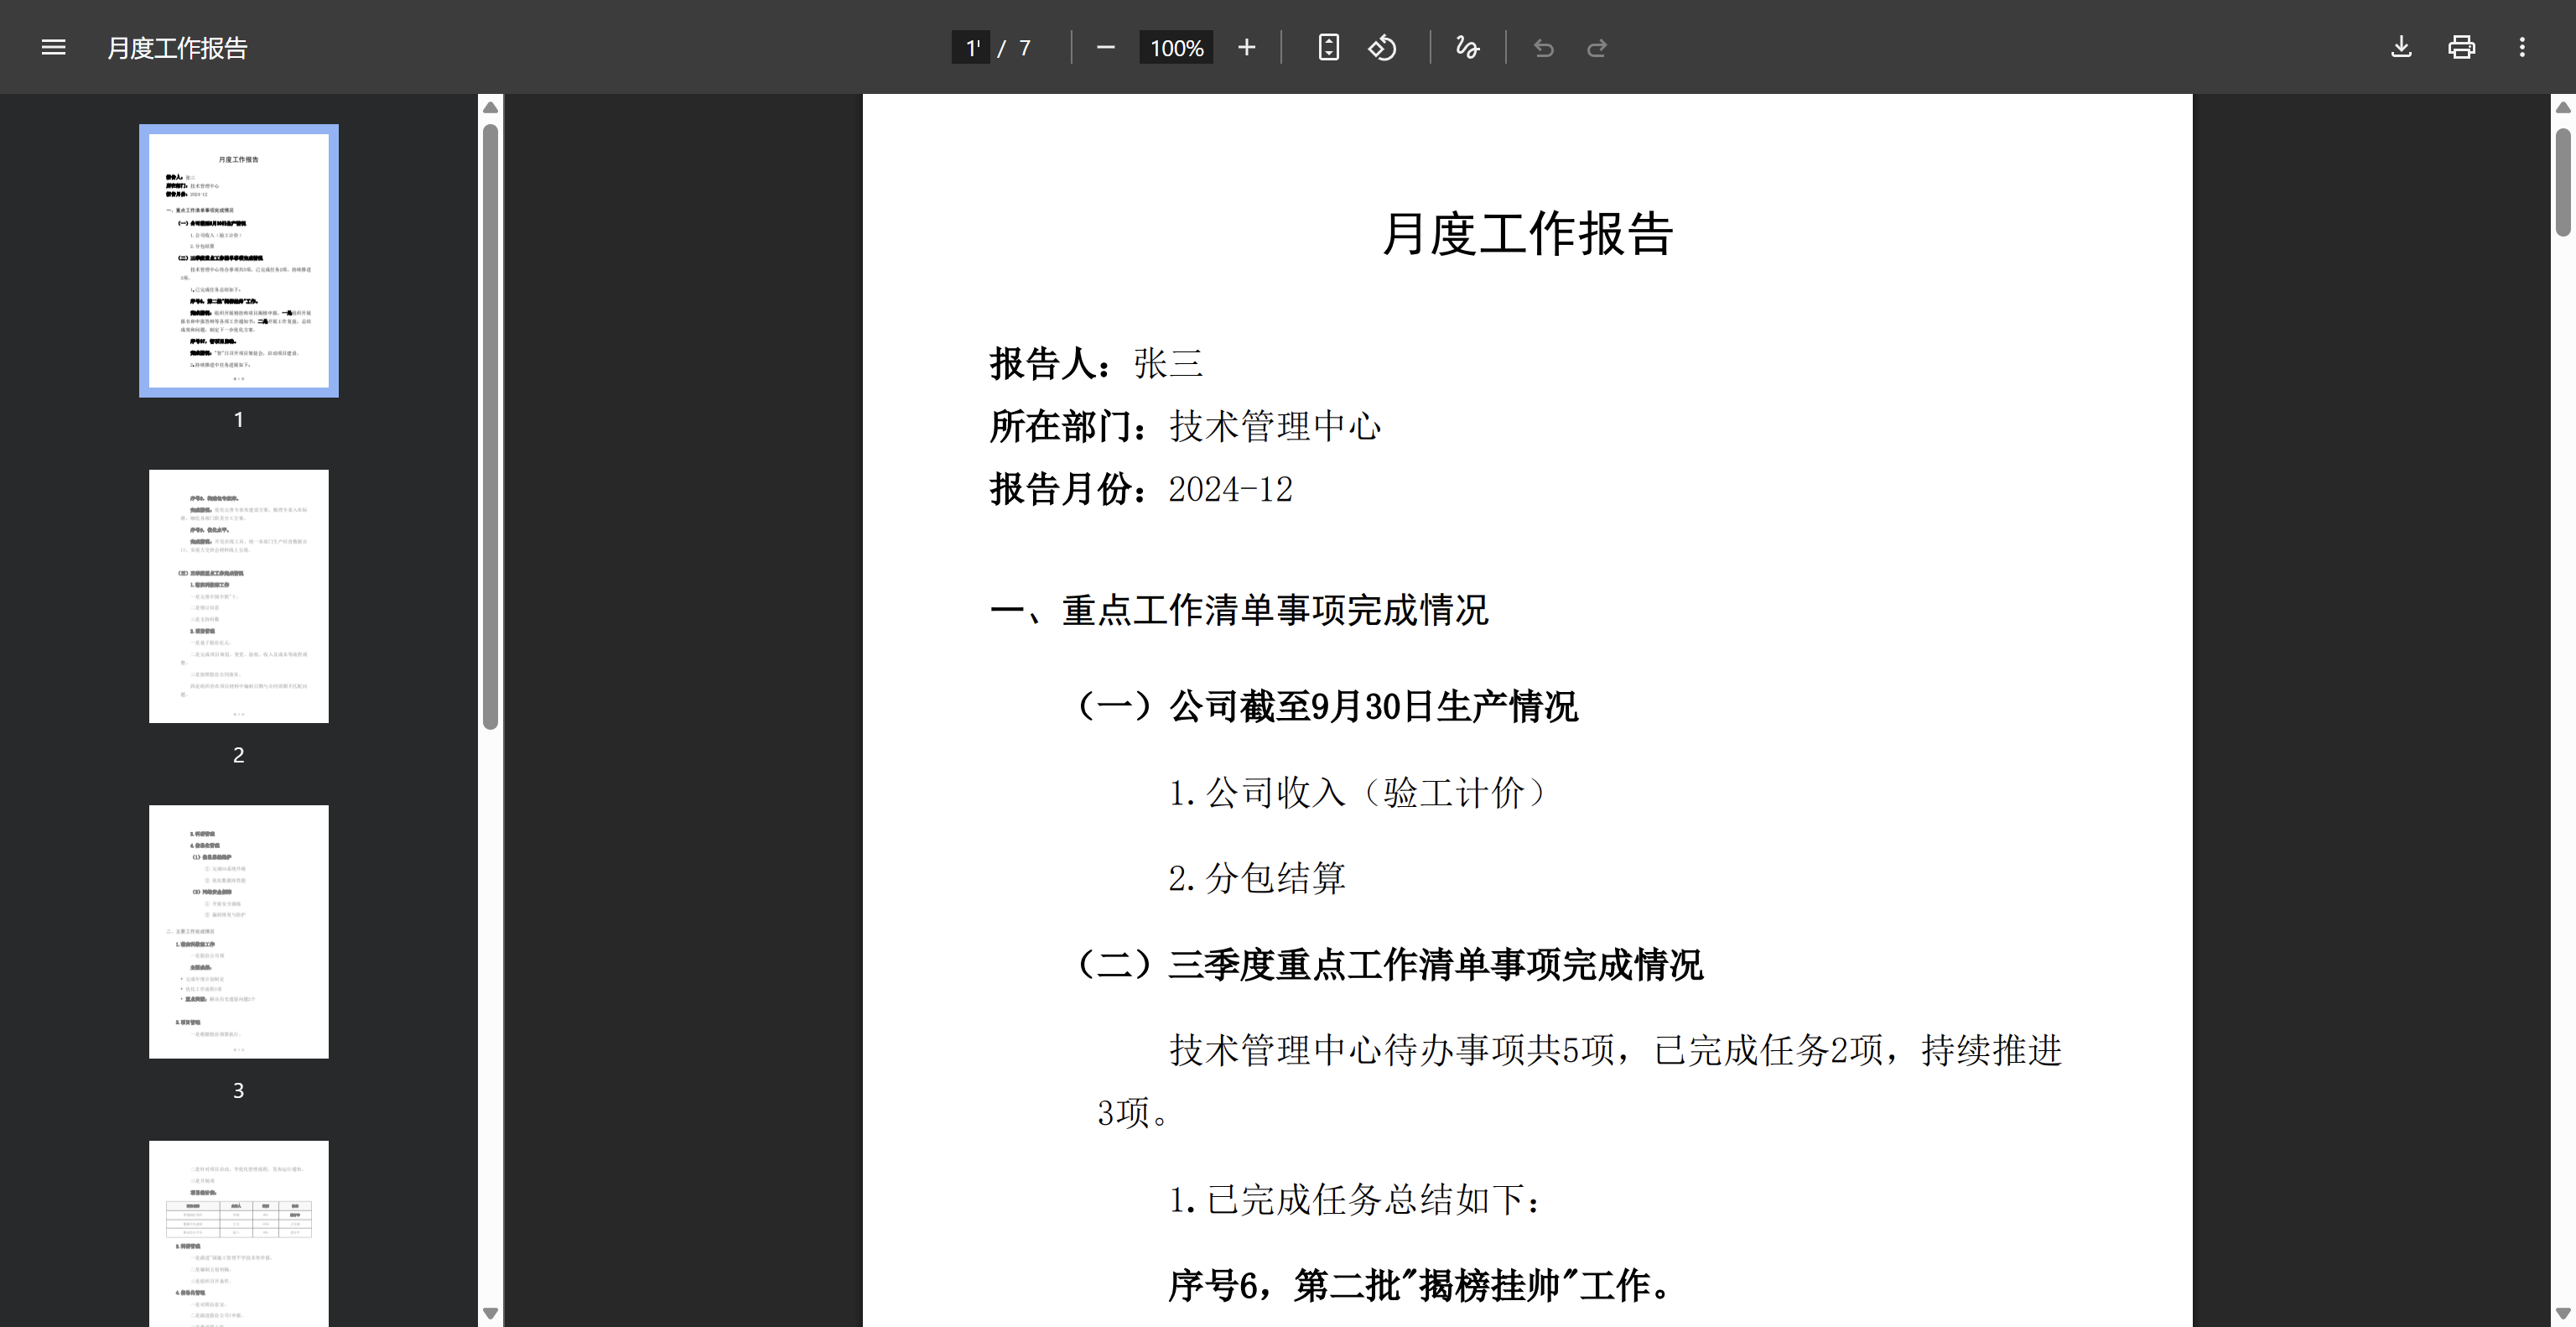Rotate the document counterclockwise
The width and height of the screenshot is (2576, 1327).
point(1383,47)
